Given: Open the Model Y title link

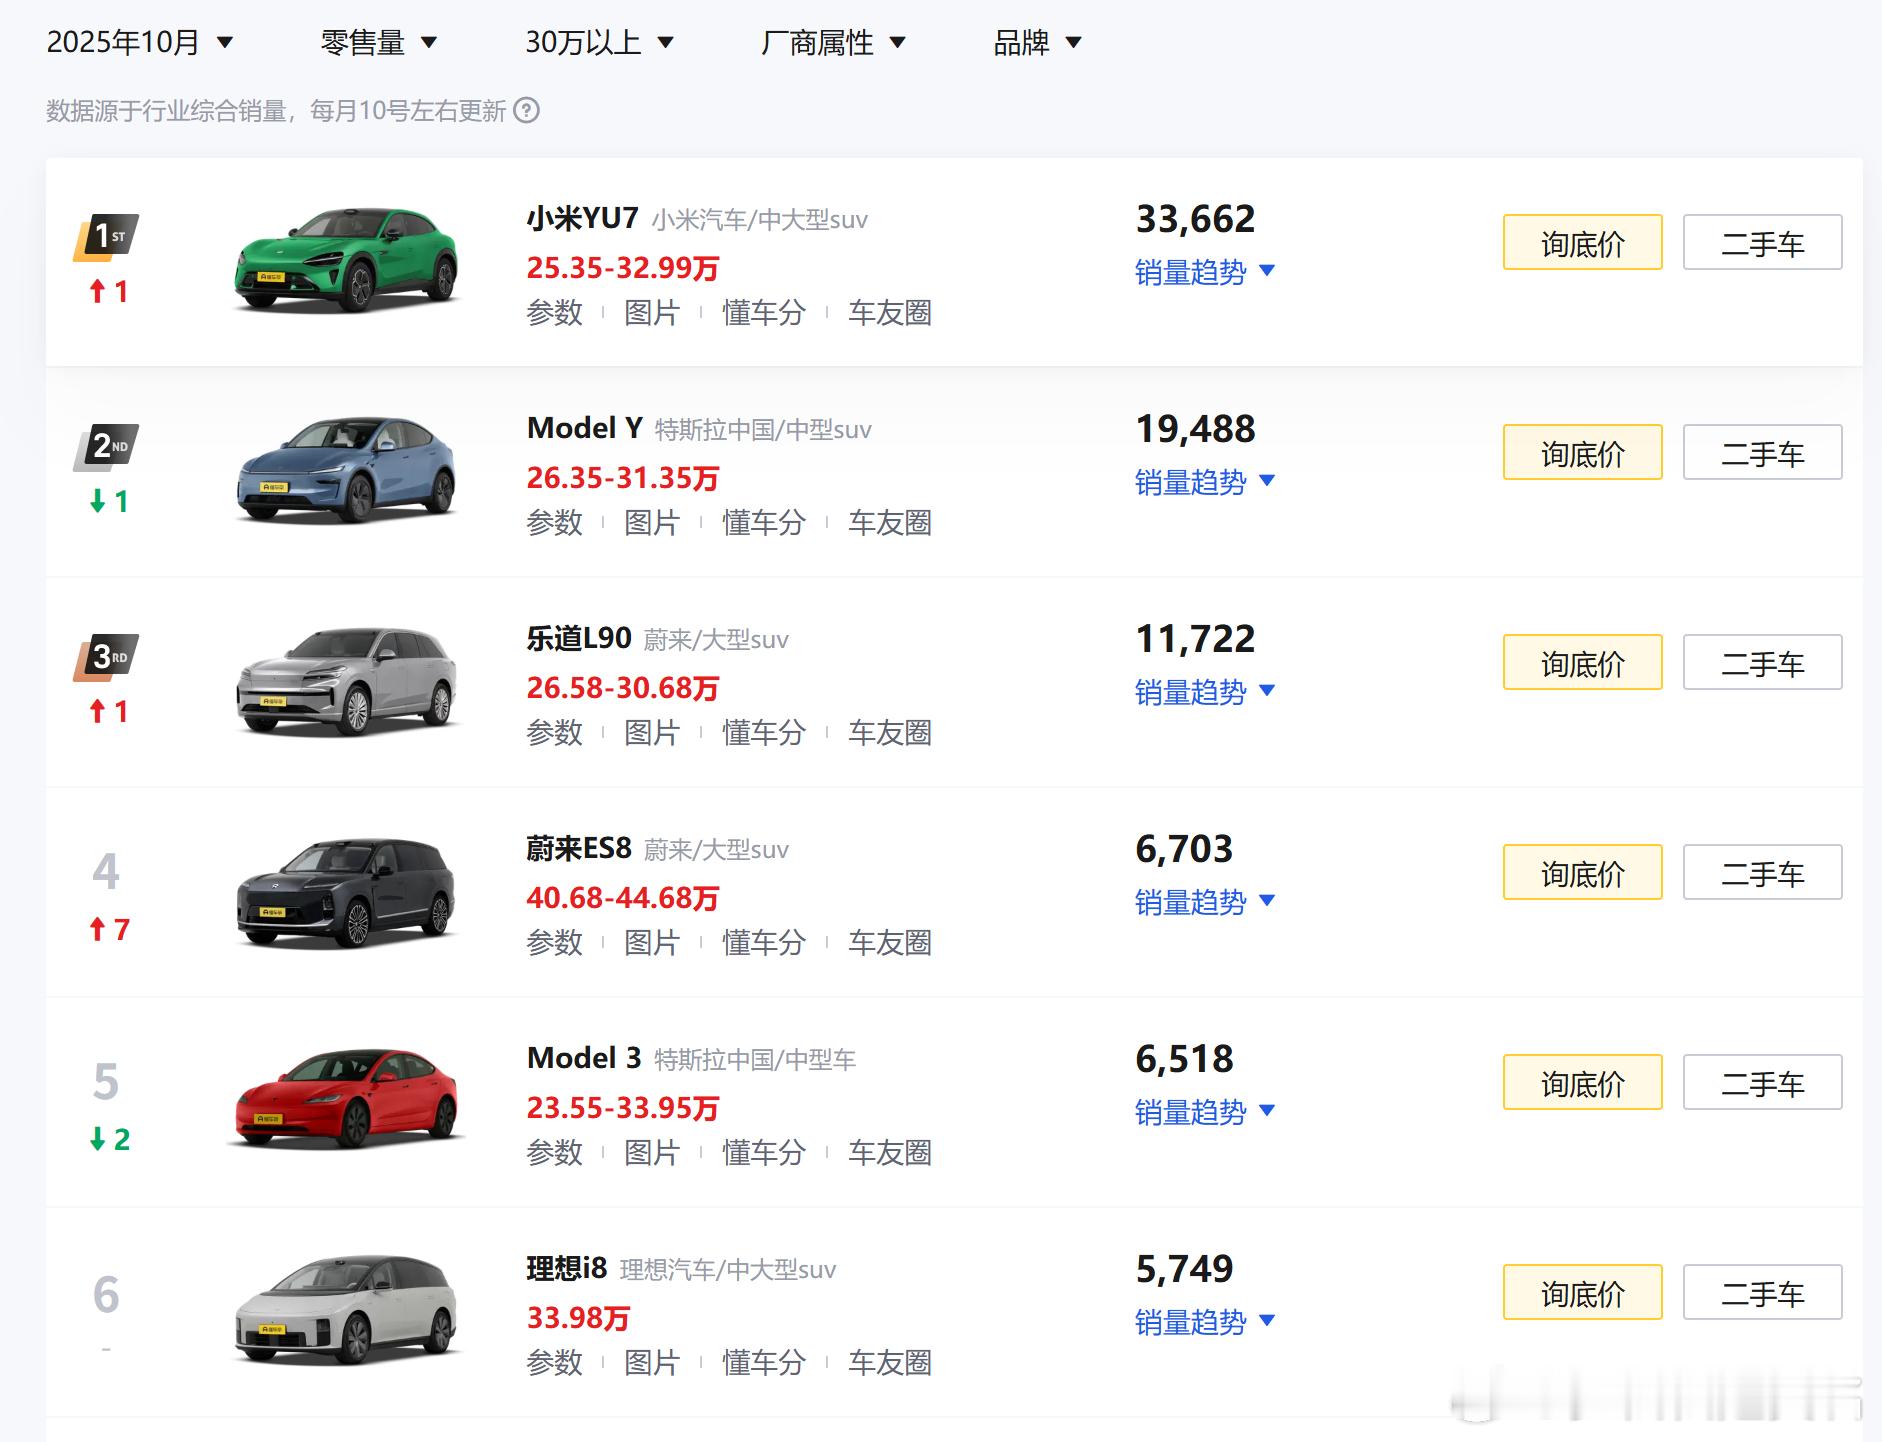Looking at the screenshot, I should click(x=584, y=428).
